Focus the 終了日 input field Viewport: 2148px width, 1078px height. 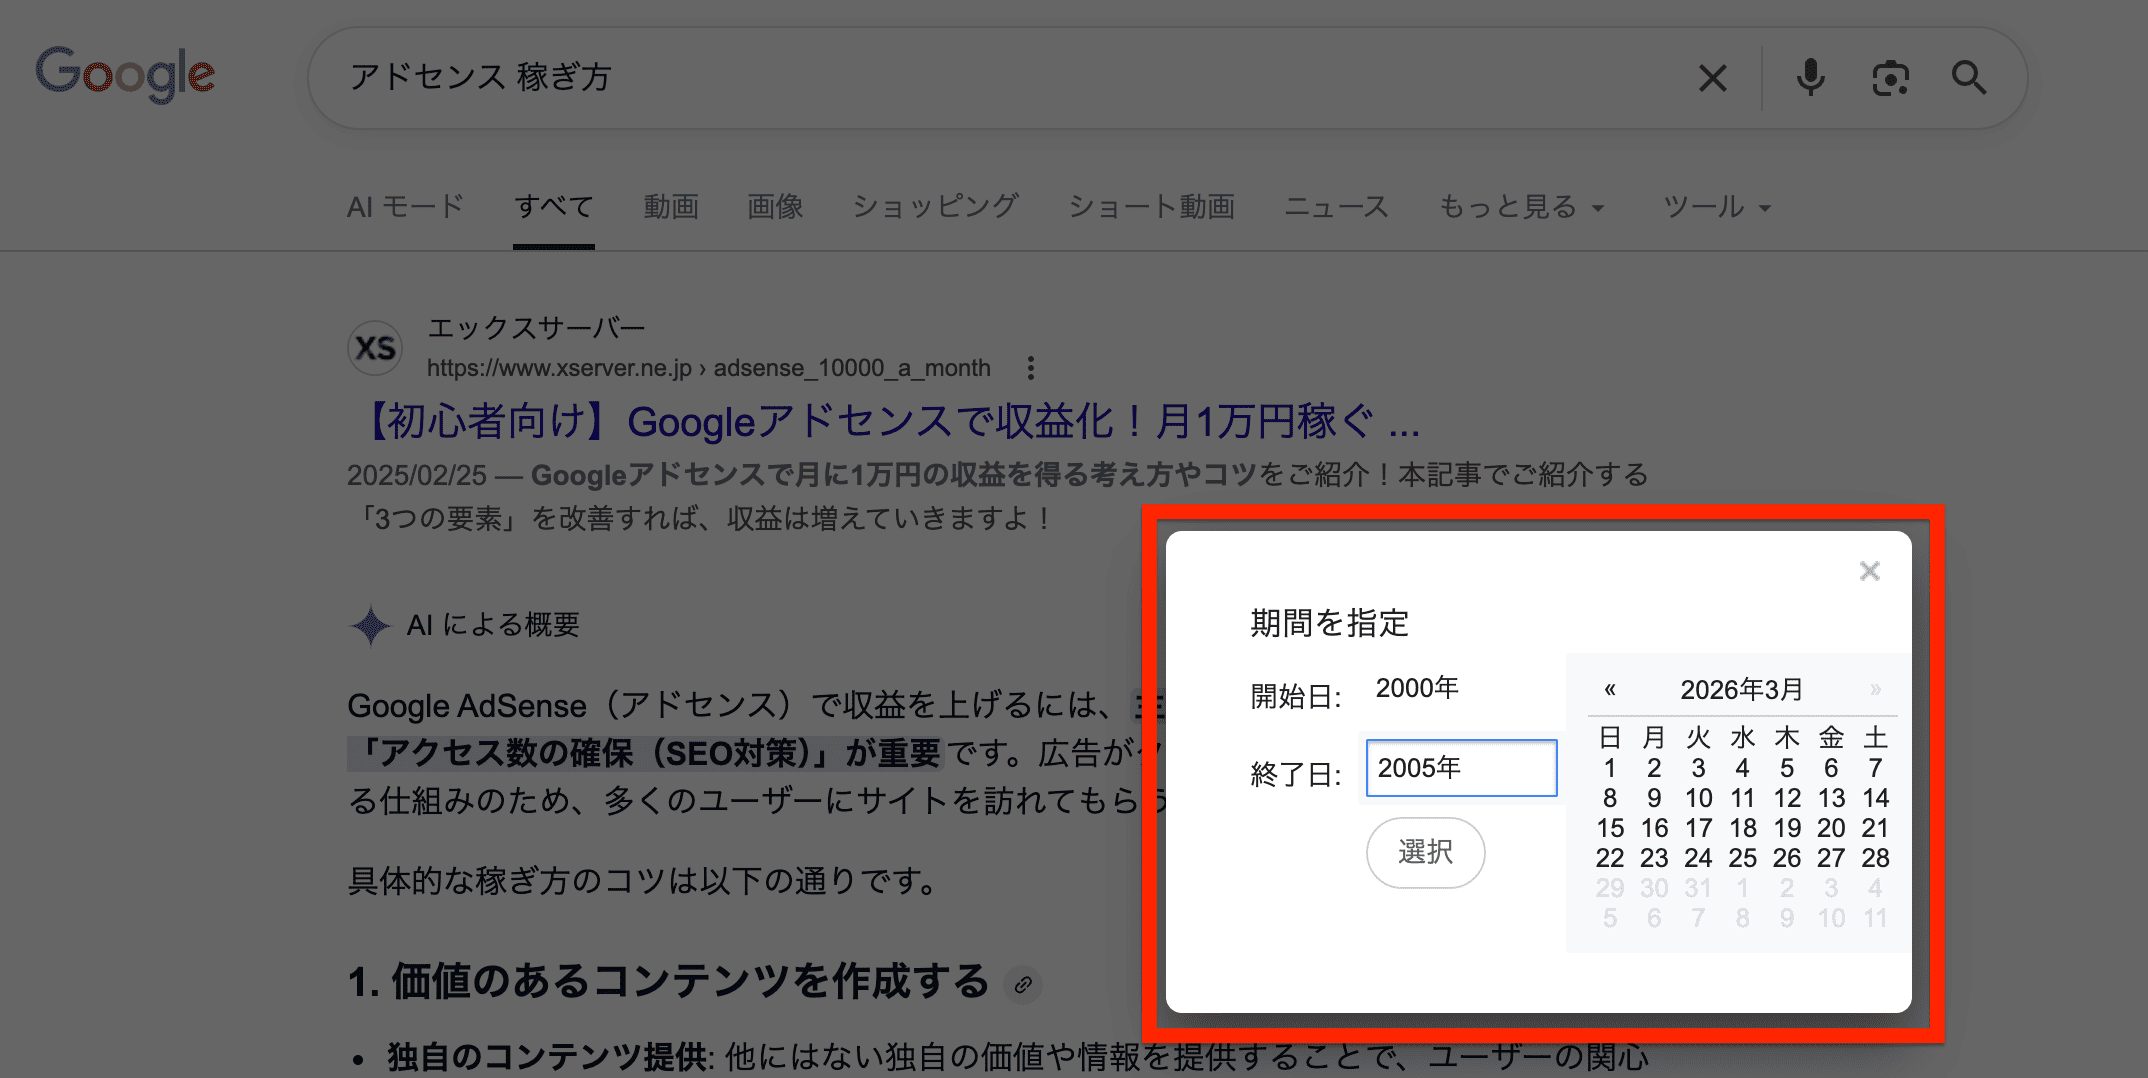coord(1461,768)
